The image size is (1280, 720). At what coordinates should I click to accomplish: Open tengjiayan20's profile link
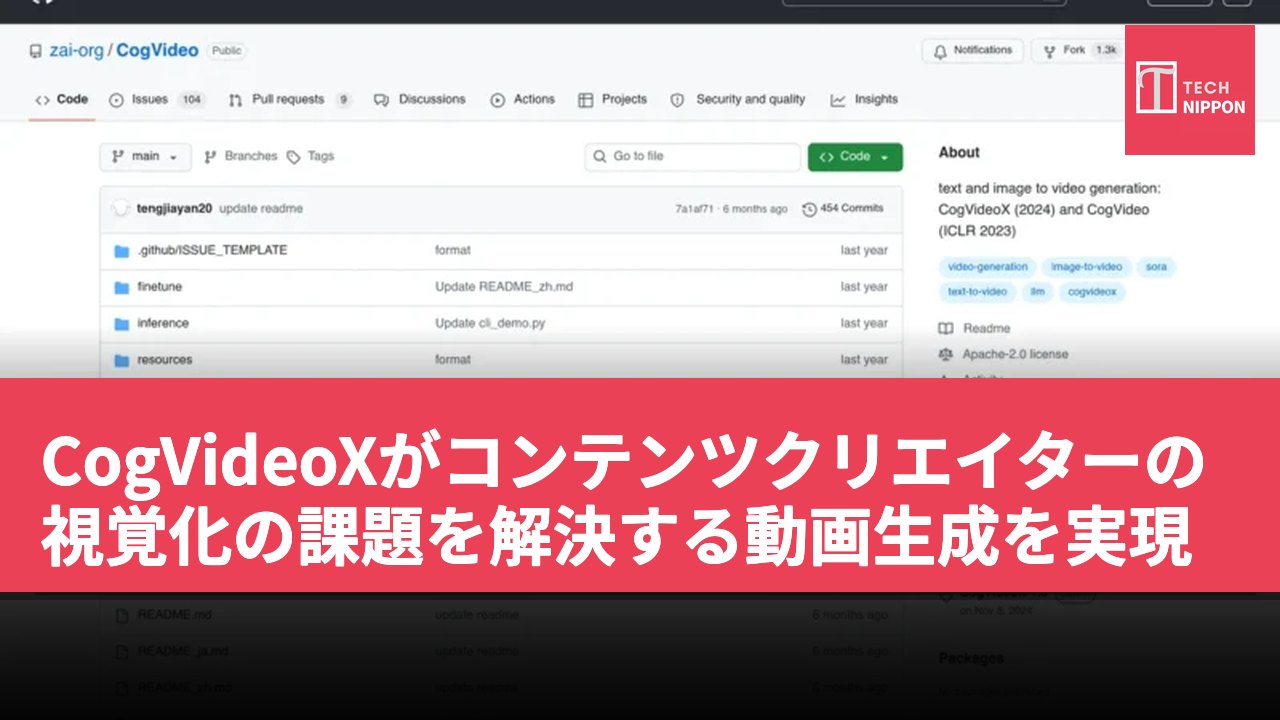(175, 209)
